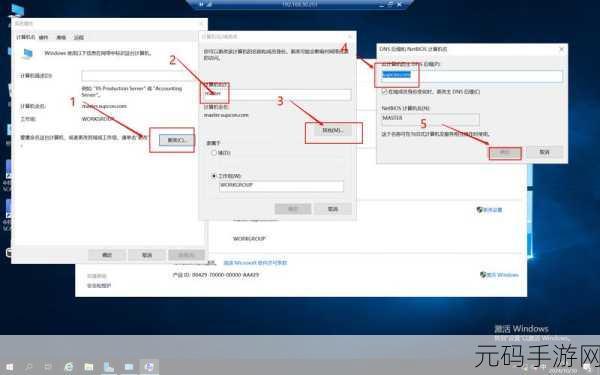This screenshot has height=375, width=600.
Task: Open File Explorer from the taskbar
Action: click(89, 367)
